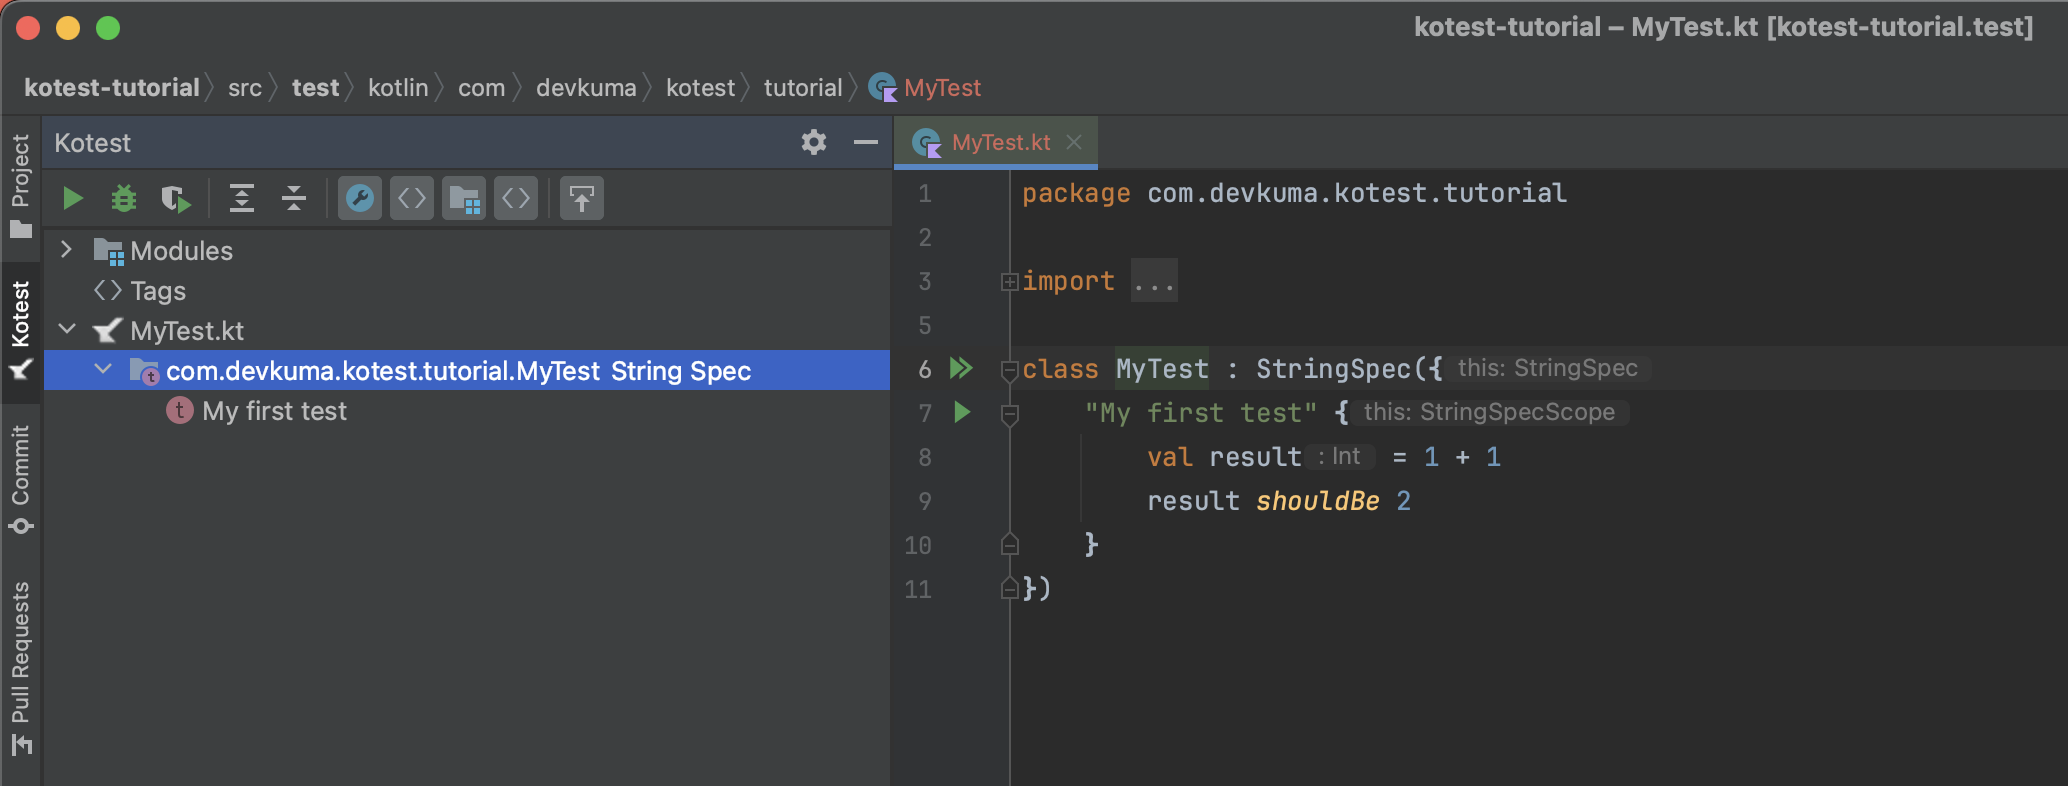Click the test icon beside My first test
This screenshot has width=2068, height=786.
pos(180,410)
